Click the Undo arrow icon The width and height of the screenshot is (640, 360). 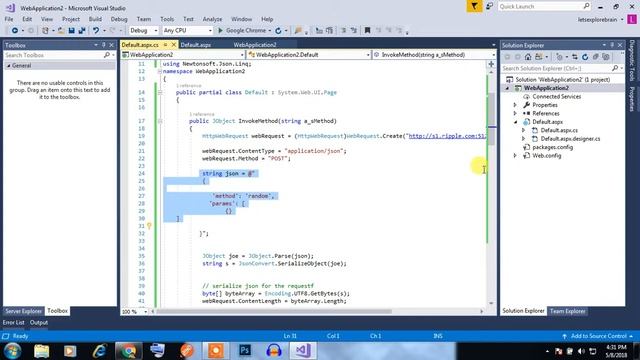tap(96, 31)
